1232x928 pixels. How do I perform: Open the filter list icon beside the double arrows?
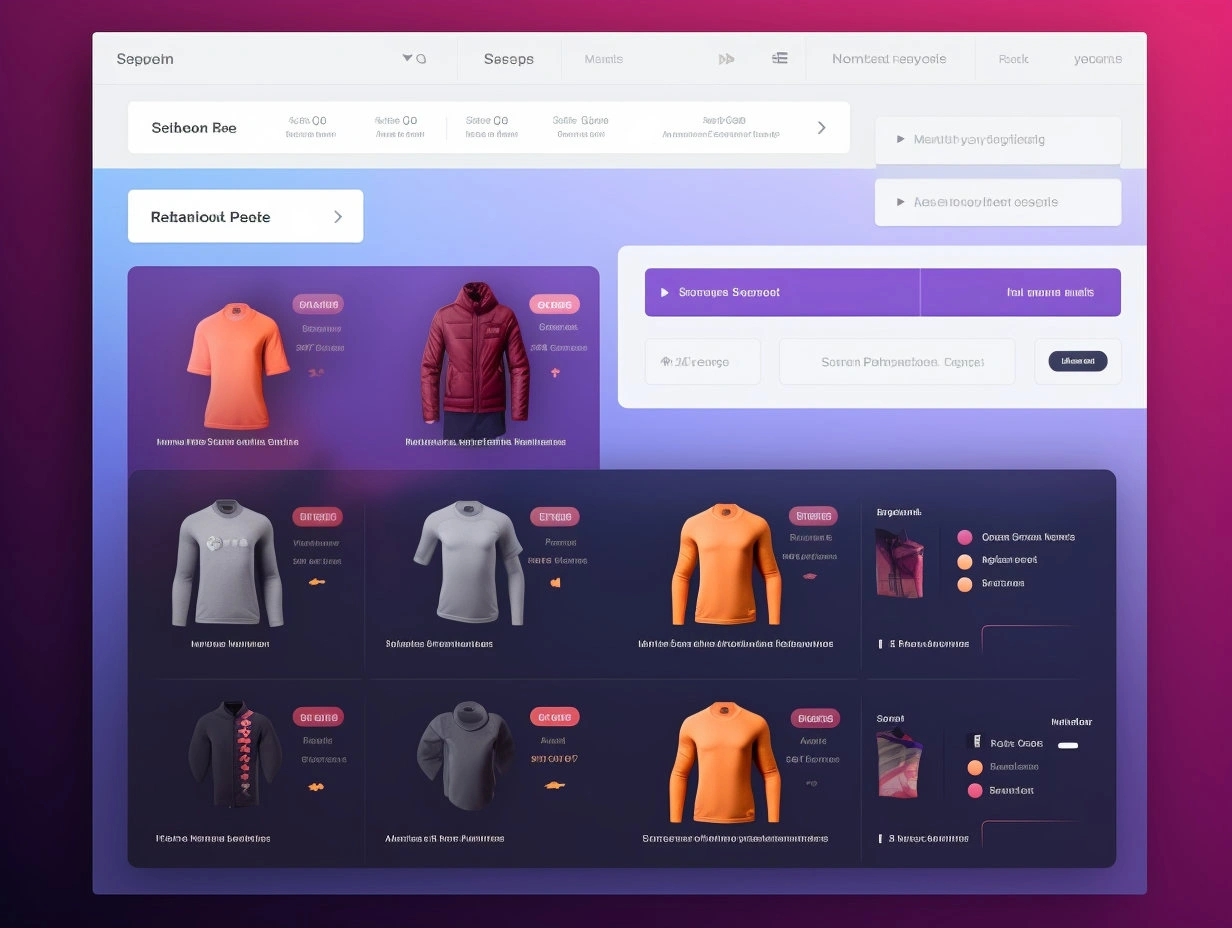pos(780,58)
